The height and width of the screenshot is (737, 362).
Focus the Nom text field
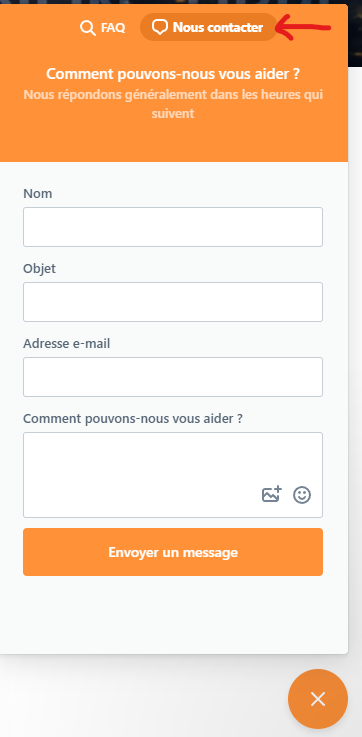click(173, 227)
